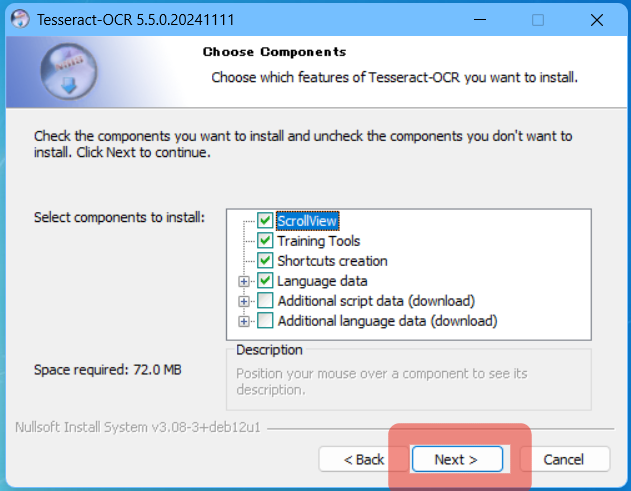Enable Additional script data (download) checkbox
Screen dimensions: 631x491
pyautogui.click(x=265, y=301)
